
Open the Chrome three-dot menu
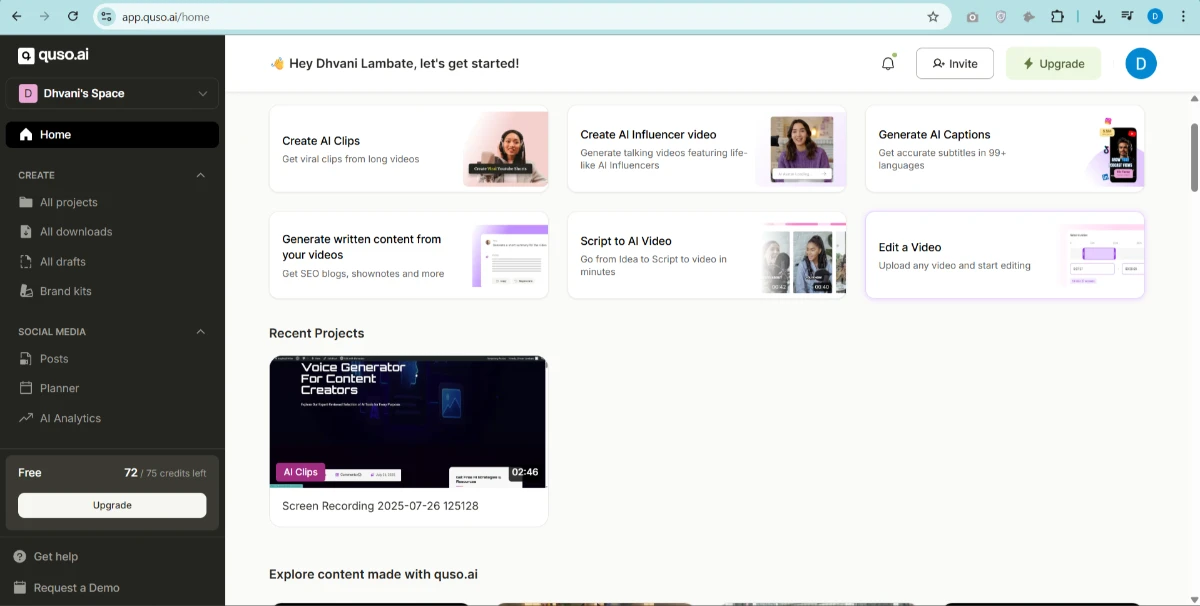(x=1183, y=16)
